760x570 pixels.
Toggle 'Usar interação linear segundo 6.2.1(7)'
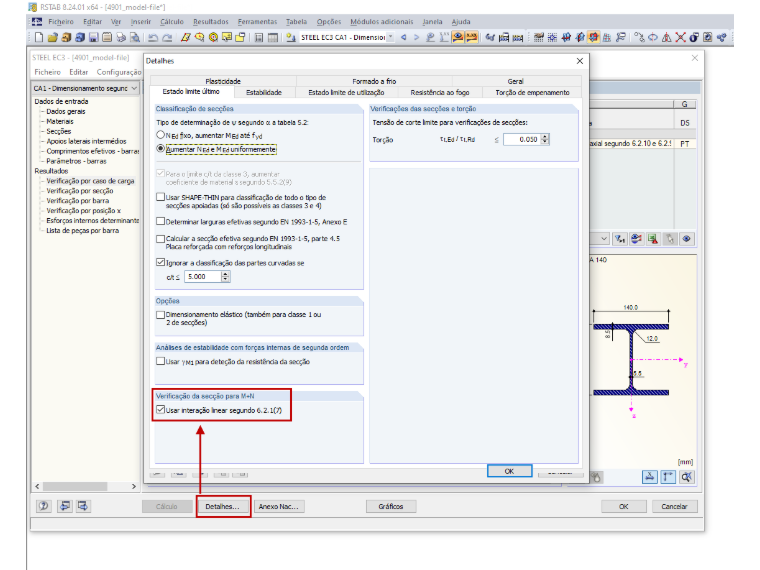pyautogui.click(x=160, y=410)
